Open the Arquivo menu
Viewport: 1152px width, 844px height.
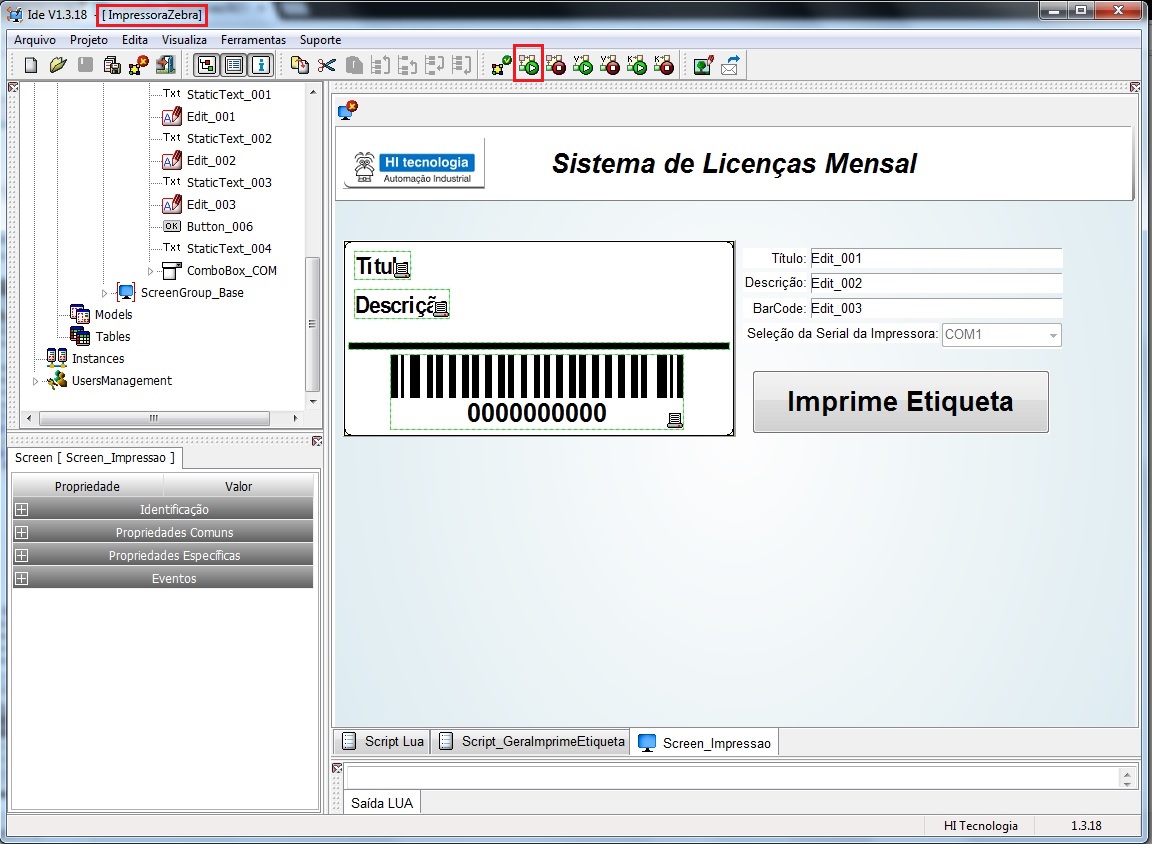(35, 40)
